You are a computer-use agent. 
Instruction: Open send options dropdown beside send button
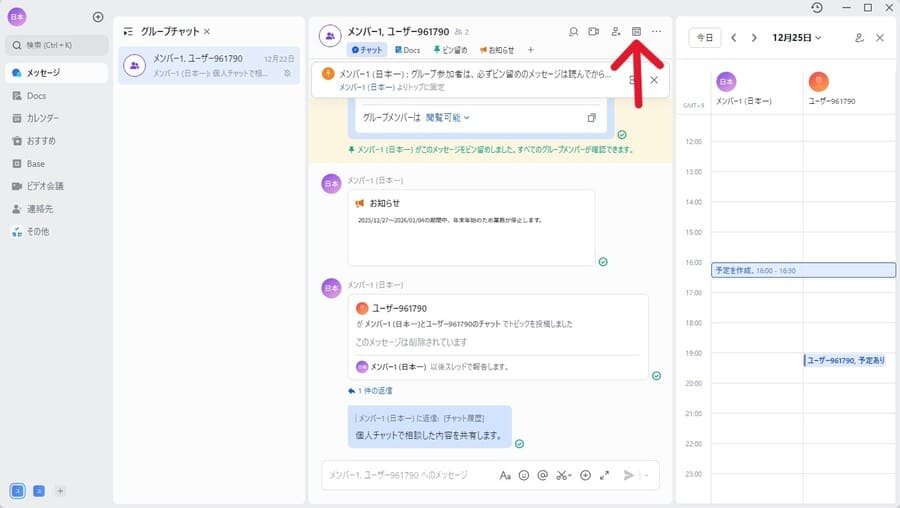pyautogui.click(x=647, y=475)
